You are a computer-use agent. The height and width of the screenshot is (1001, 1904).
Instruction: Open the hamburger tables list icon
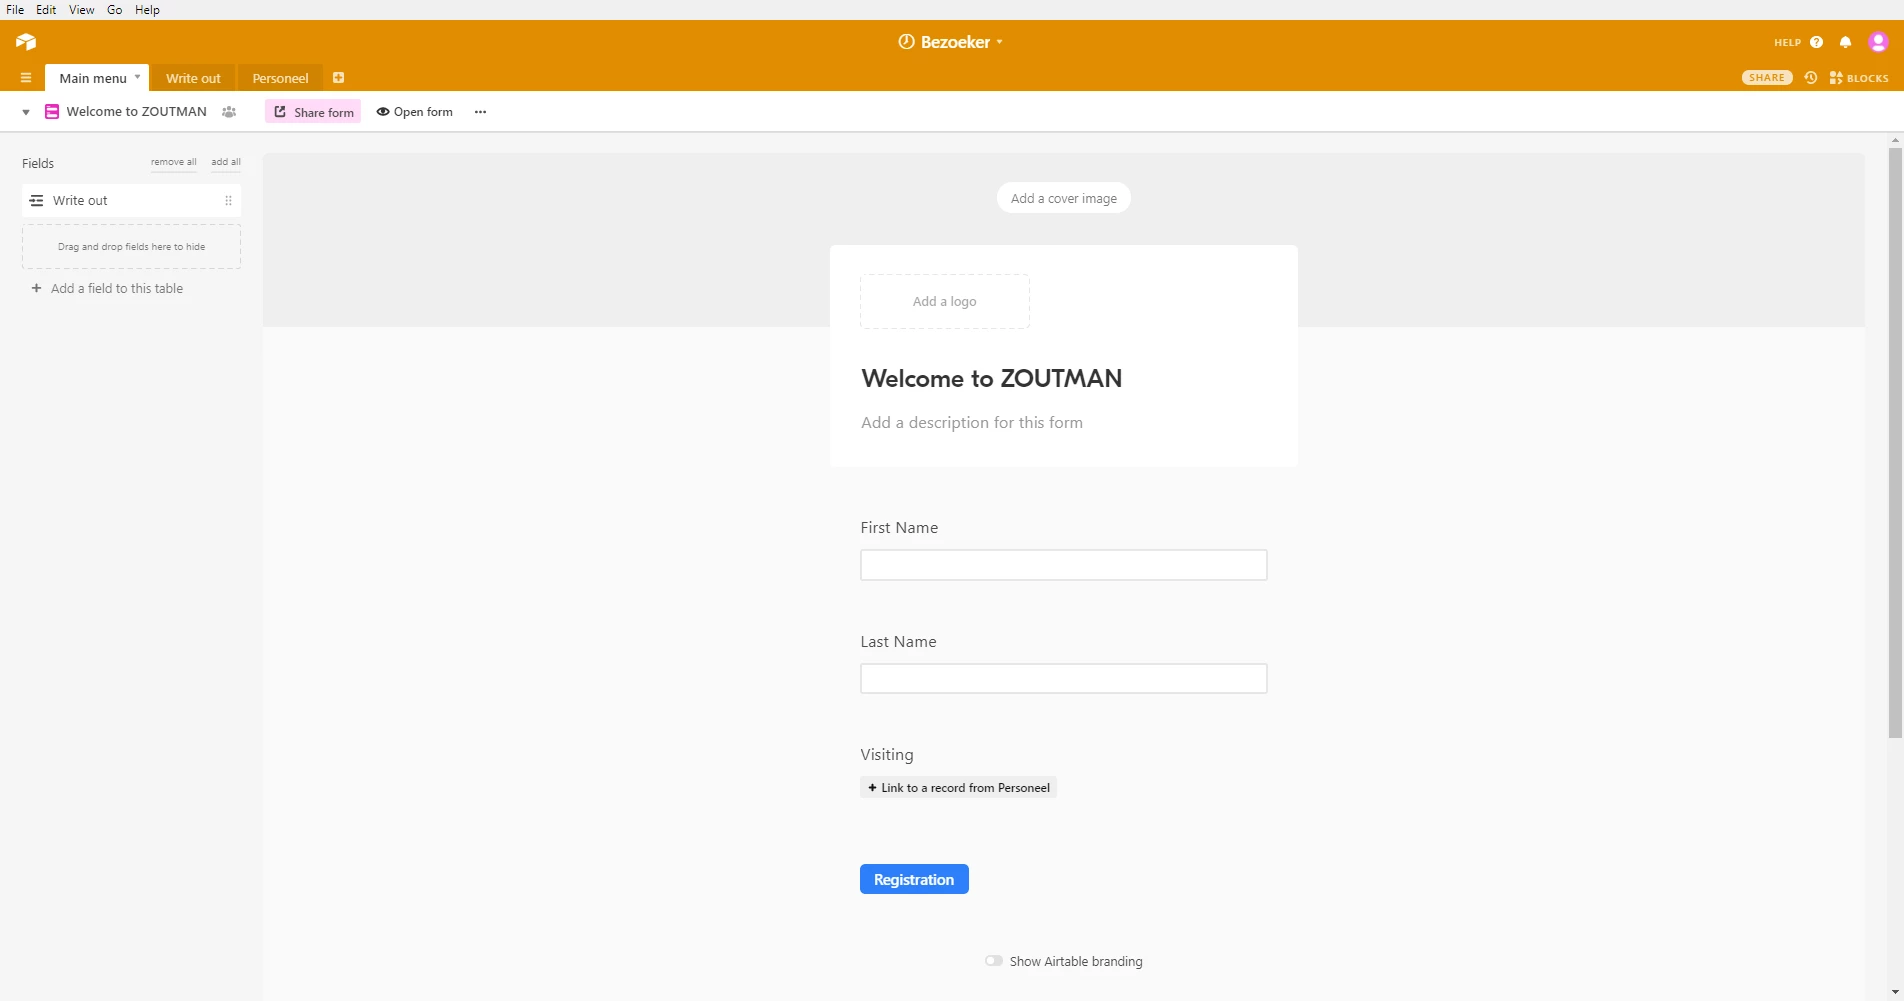26,78
